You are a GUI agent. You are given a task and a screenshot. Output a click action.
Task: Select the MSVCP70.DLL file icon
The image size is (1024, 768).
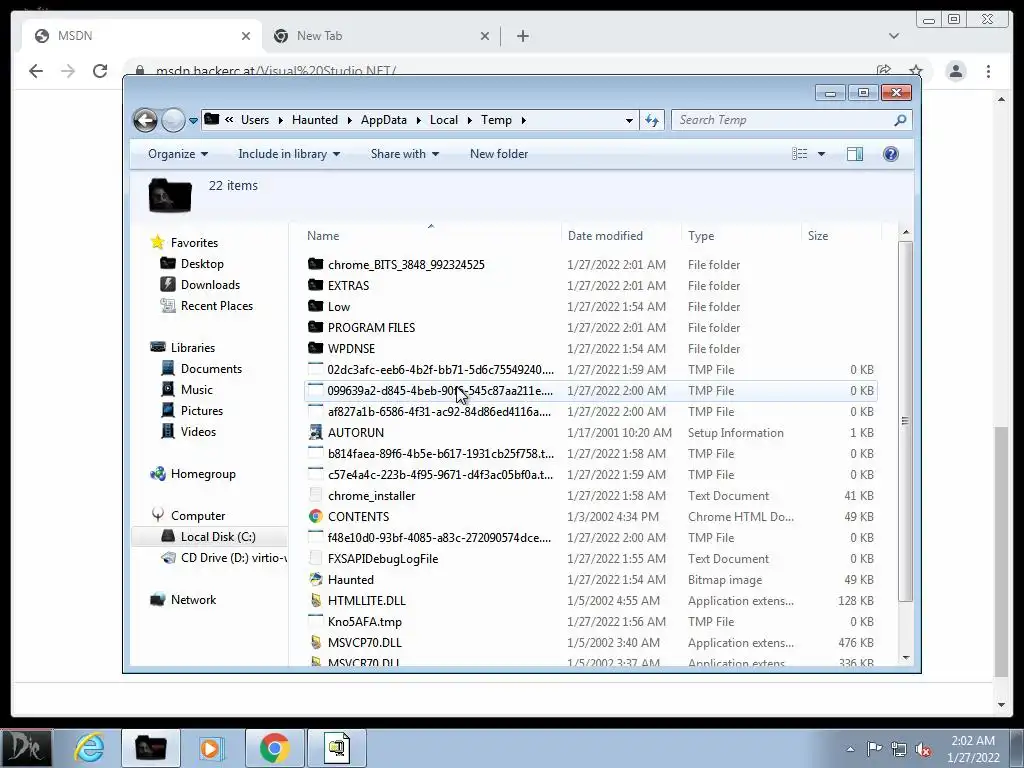pos(315,643)
